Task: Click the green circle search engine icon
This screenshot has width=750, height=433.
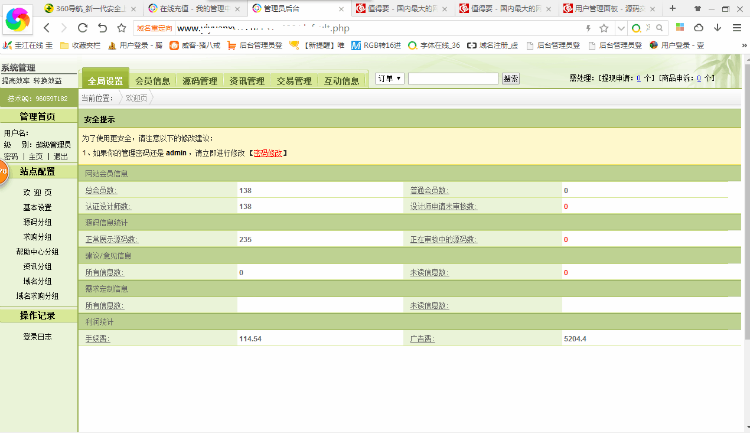Action: tap(636, 28)
